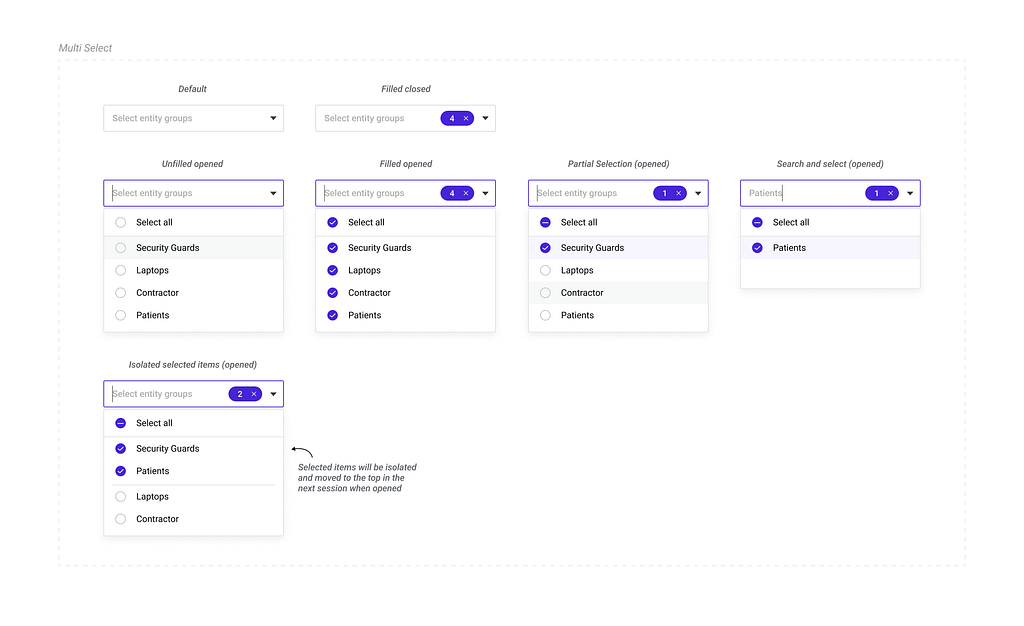Click the 4-count chip in Filled closed field

452,118
